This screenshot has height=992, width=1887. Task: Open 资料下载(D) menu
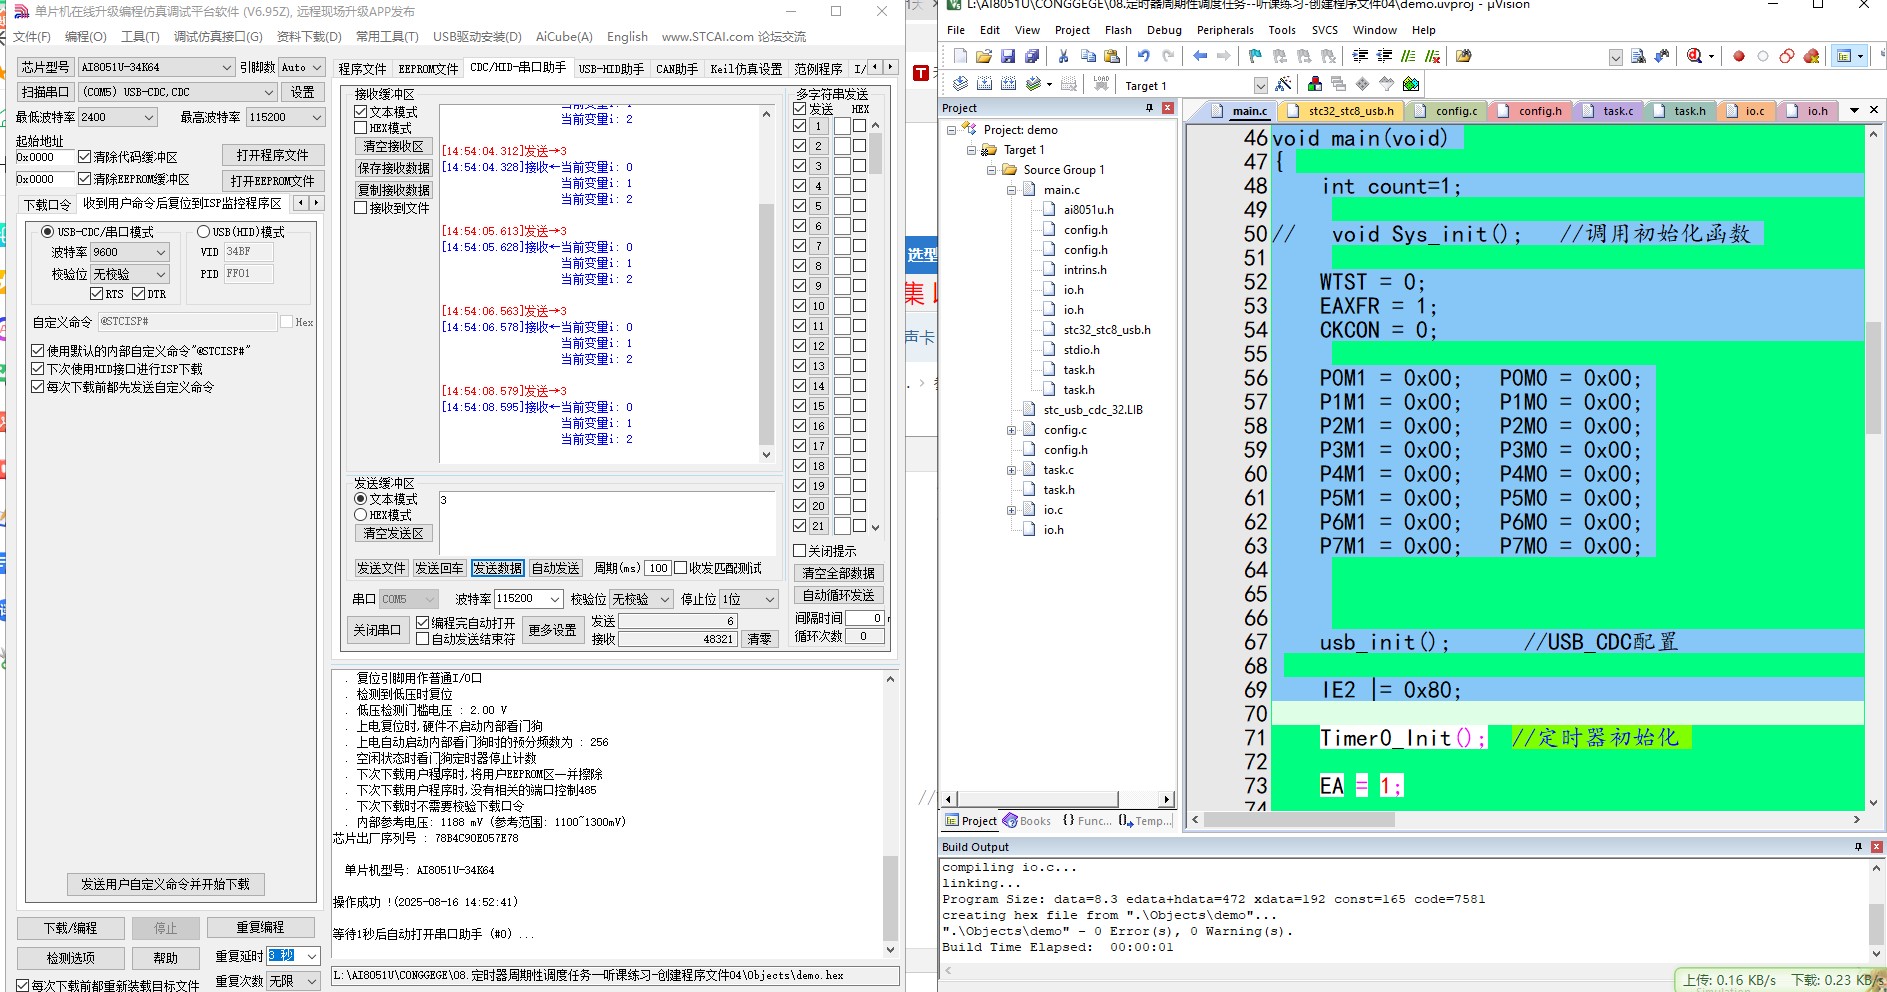[x=309, y=36]
